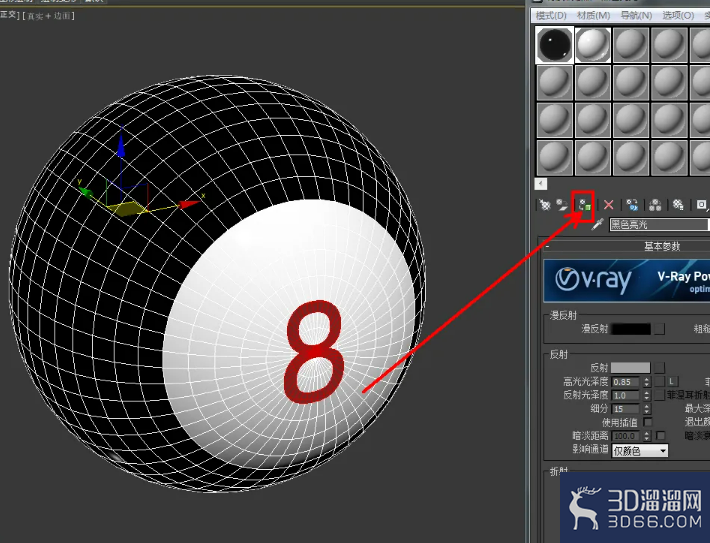The height and width of the screenshot is (543, 710).
Task: Click the [真实 + 边面] shading label
Action: pos(48,16)
